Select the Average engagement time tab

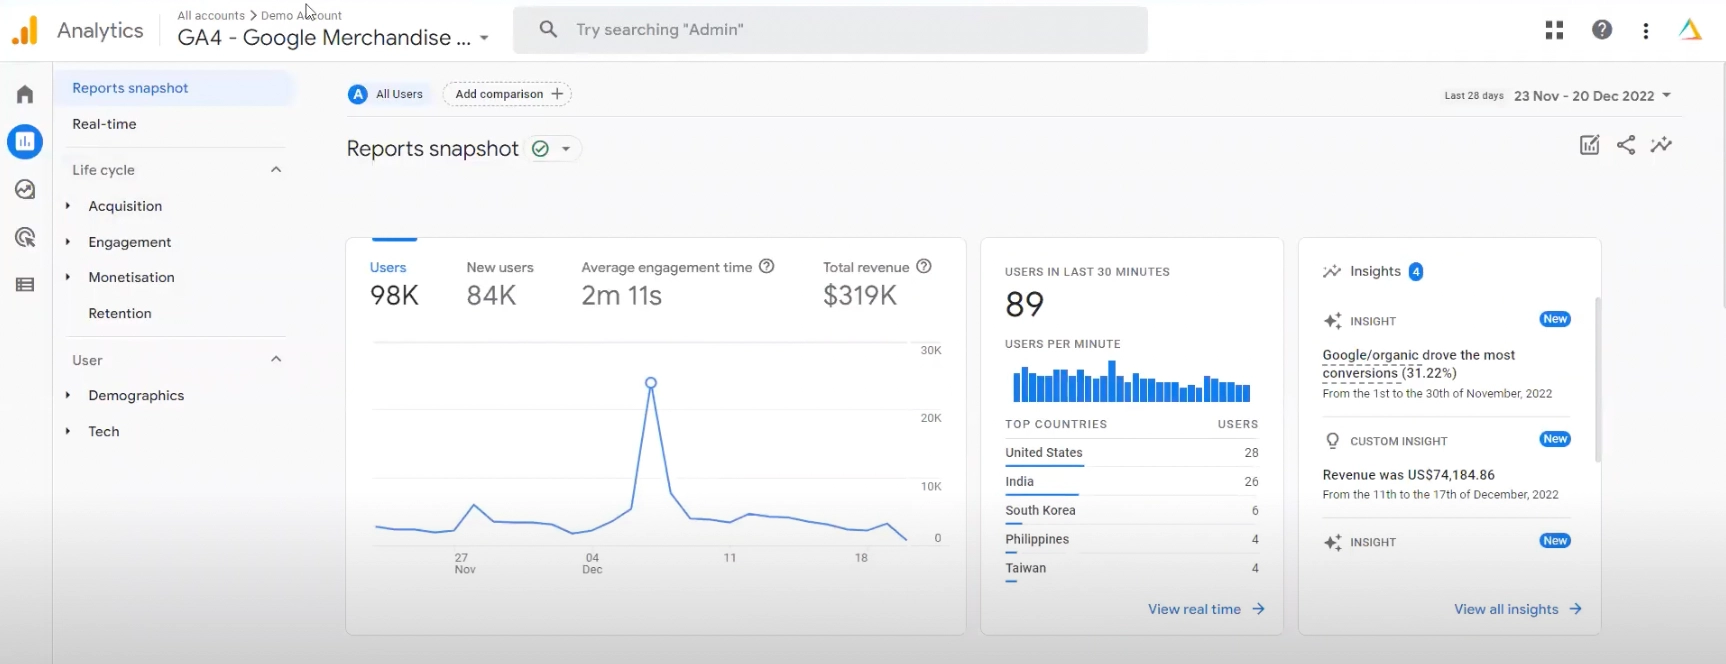678,284
